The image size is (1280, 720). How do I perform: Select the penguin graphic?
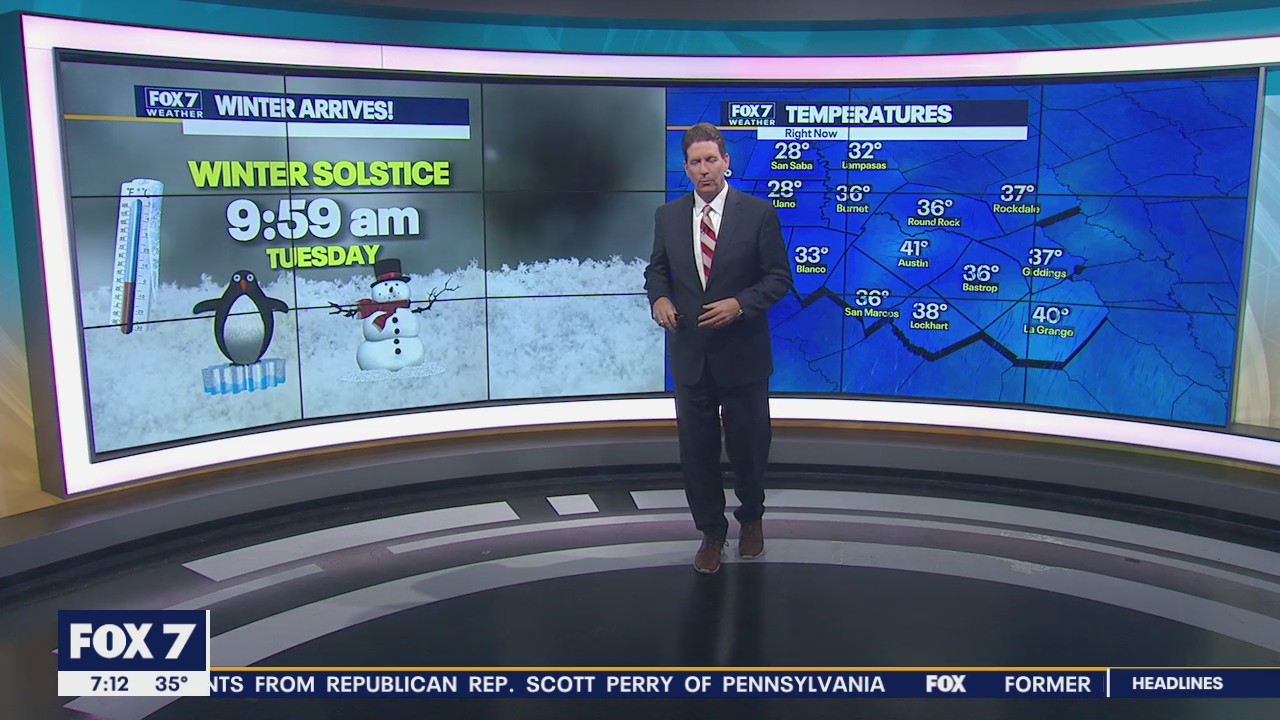click(239, 320)
